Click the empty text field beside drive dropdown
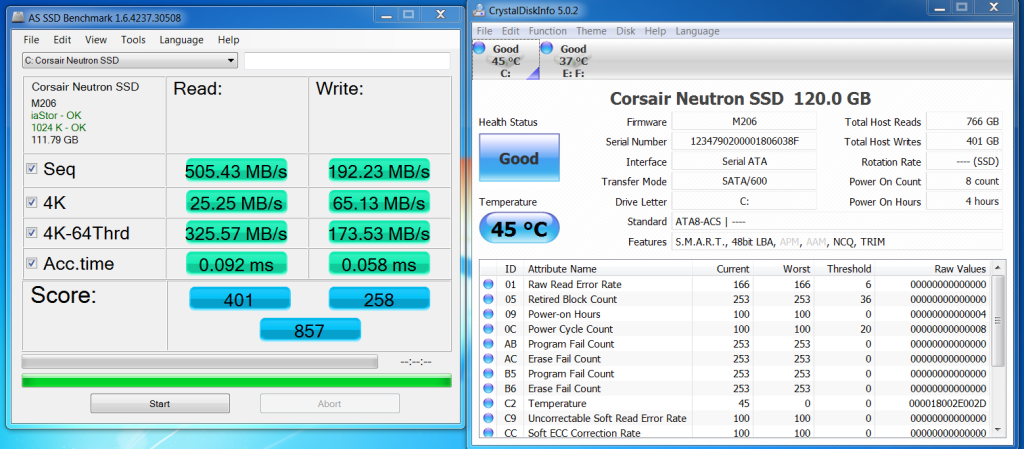This screenshot has width=1024, height=449. tap(347, 61)
